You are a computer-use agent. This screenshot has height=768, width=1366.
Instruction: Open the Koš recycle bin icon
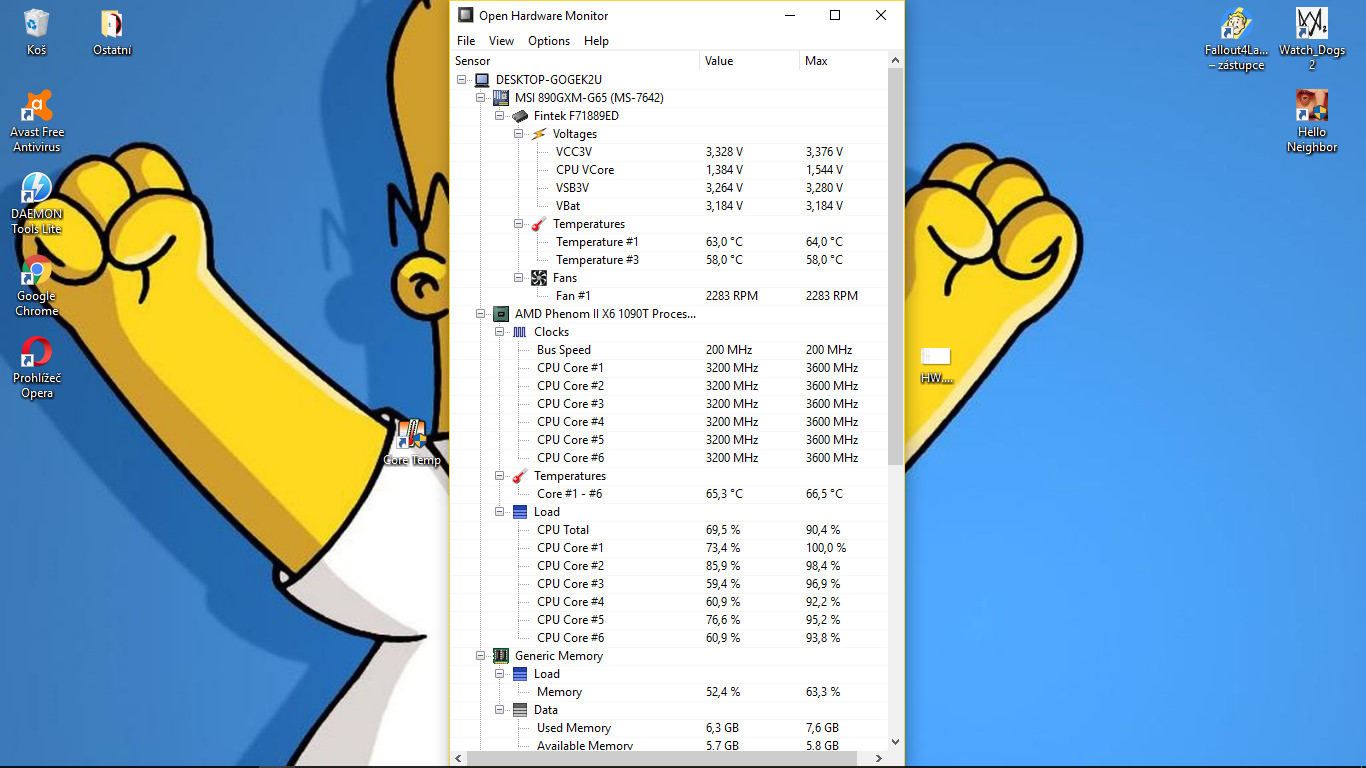coord(37,25)
